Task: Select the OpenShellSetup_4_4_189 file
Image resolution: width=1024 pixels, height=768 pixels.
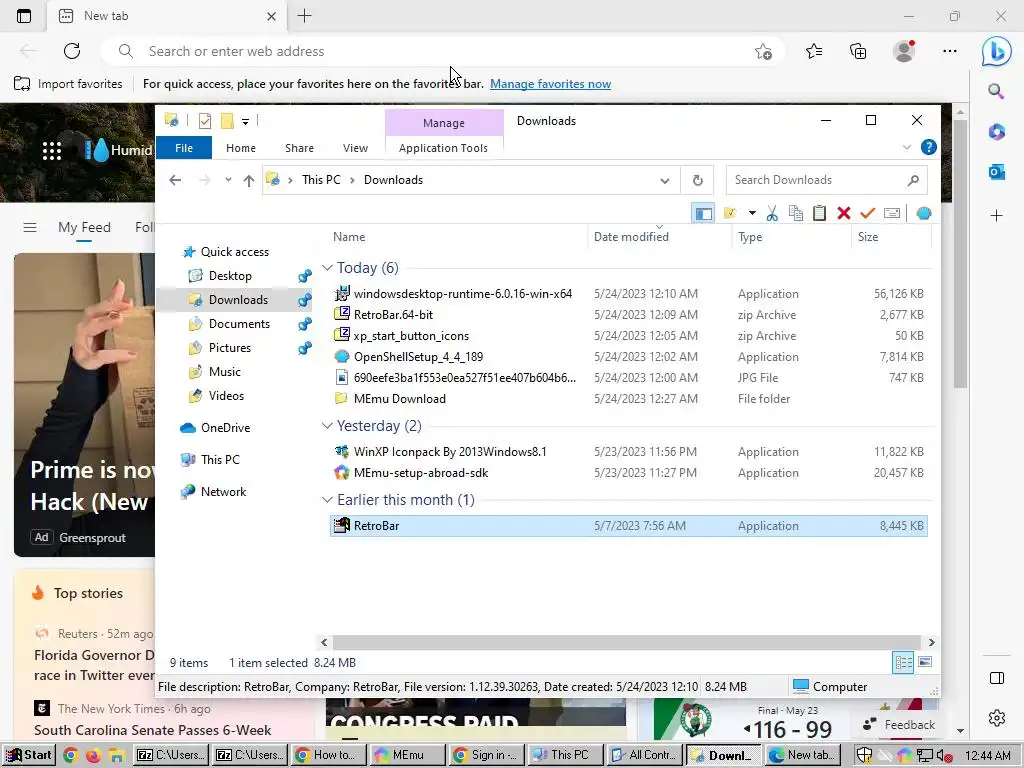Action: pyautogui.click(x=418, y=357)
